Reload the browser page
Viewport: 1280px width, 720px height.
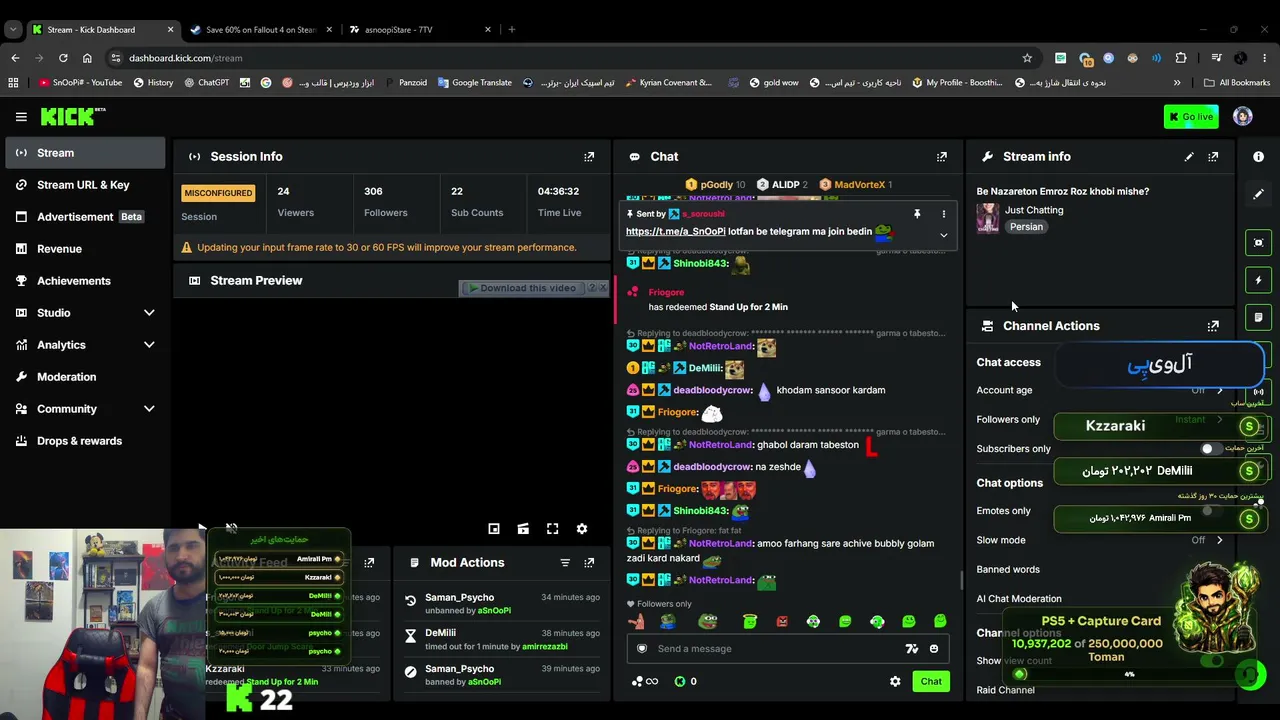63,58
